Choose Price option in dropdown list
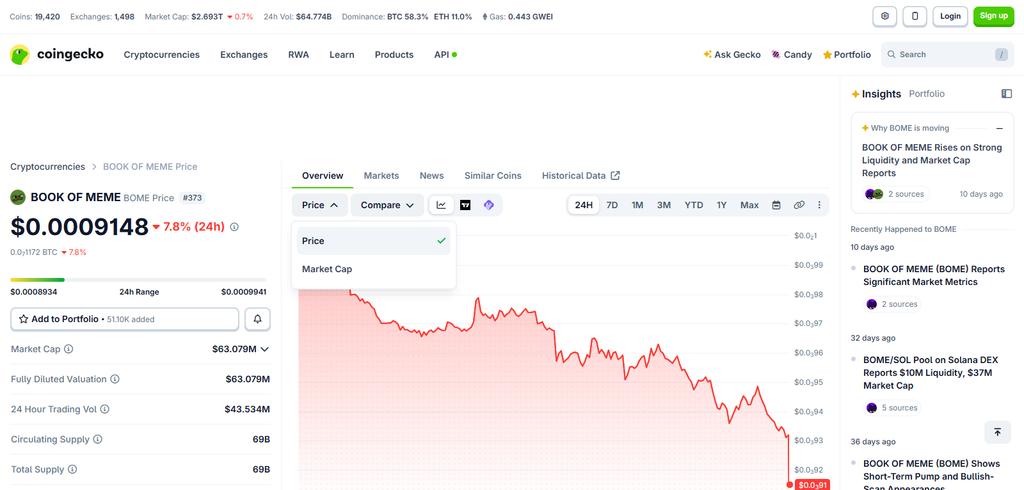 tap(374, 241)
